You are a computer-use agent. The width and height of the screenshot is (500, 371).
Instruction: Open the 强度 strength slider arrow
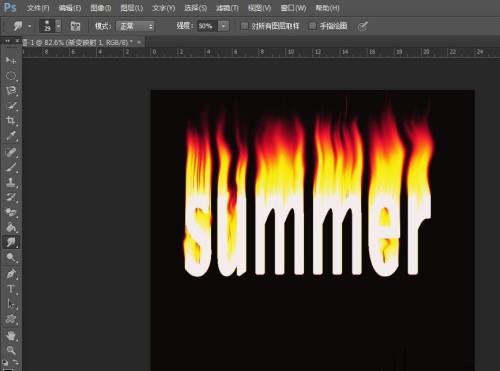223,26
